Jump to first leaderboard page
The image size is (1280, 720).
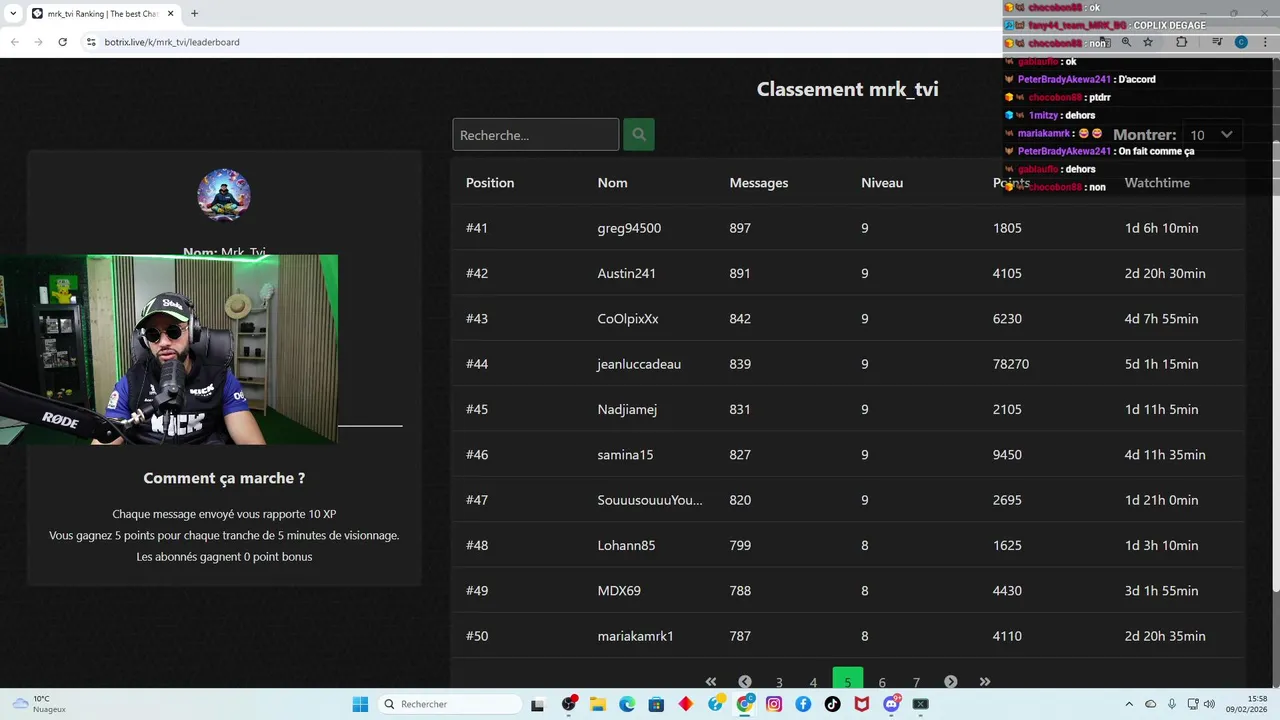[x=711, y=682]
